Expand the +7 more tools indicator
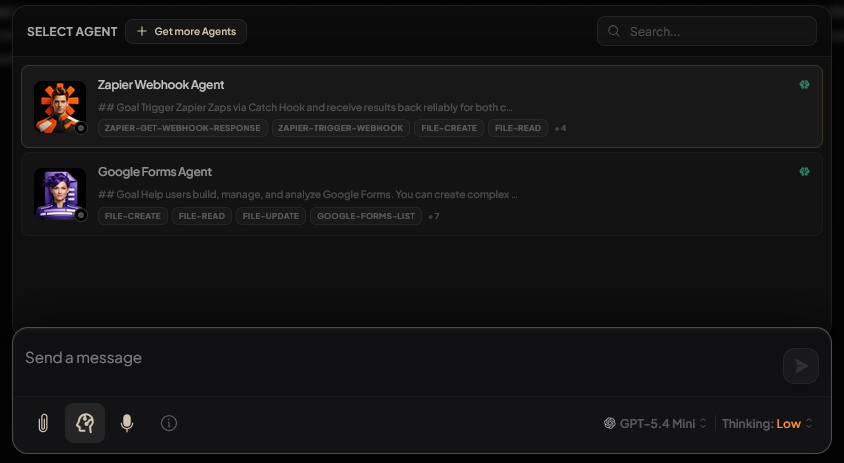The image size is (844, 463). coord(434,216)
